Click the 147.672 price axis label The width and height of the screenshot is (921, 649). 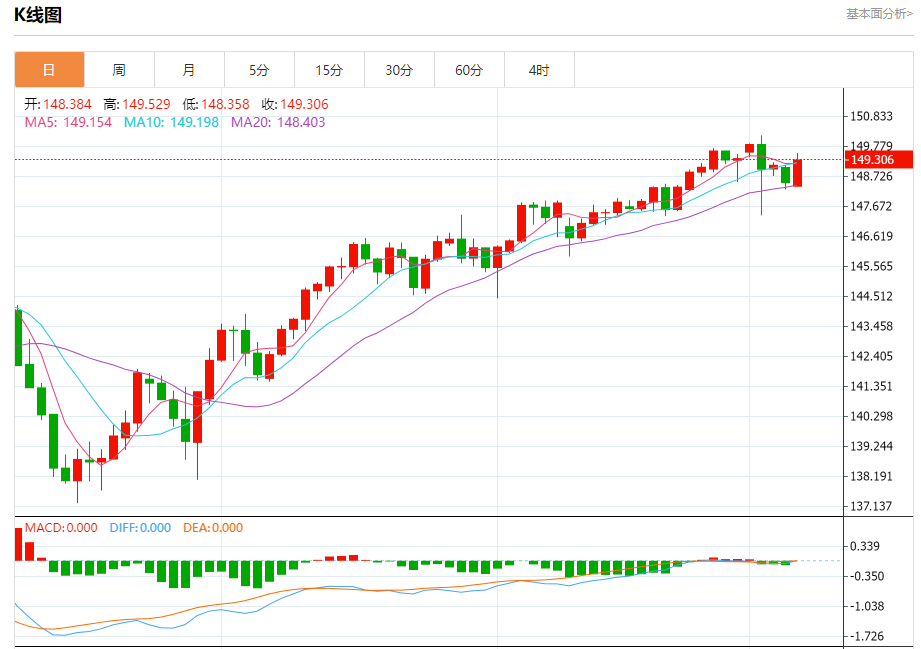[872, 206]
